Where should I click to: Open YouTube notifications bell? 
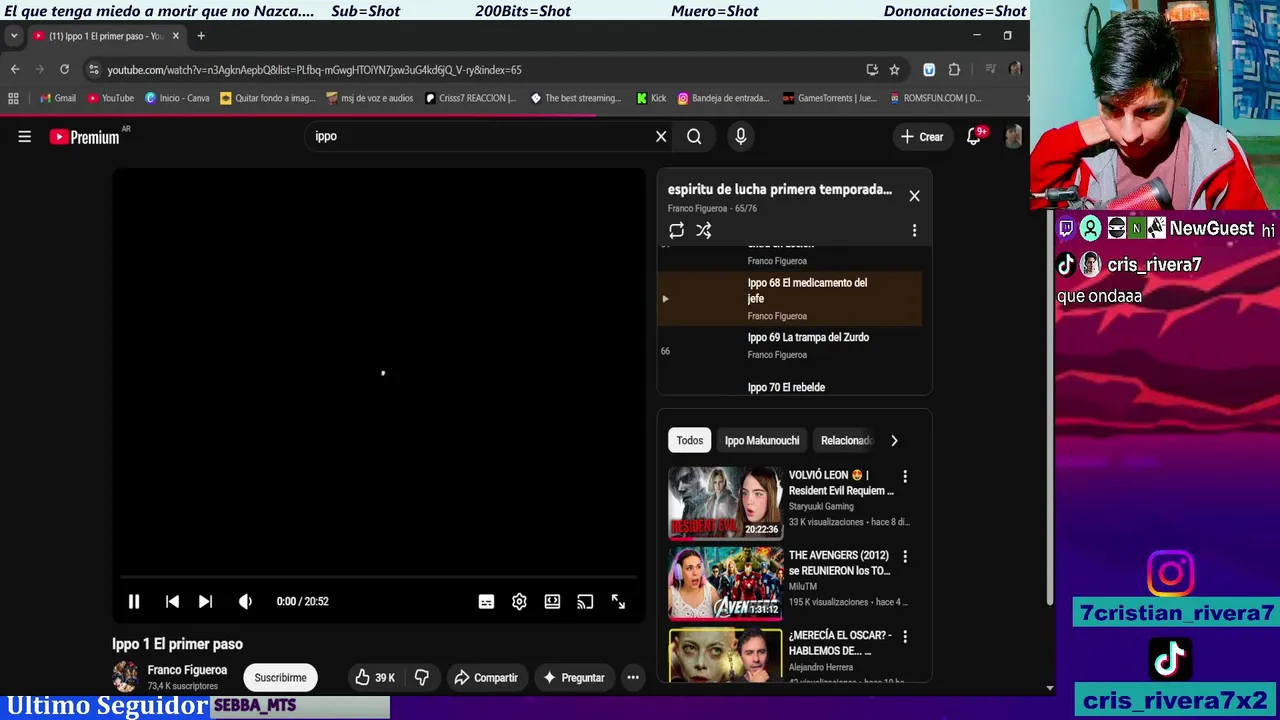coord(974,137)
